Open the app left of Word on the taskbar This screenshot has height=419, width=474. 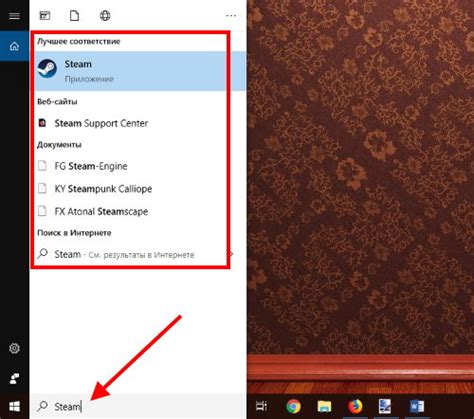385,406
